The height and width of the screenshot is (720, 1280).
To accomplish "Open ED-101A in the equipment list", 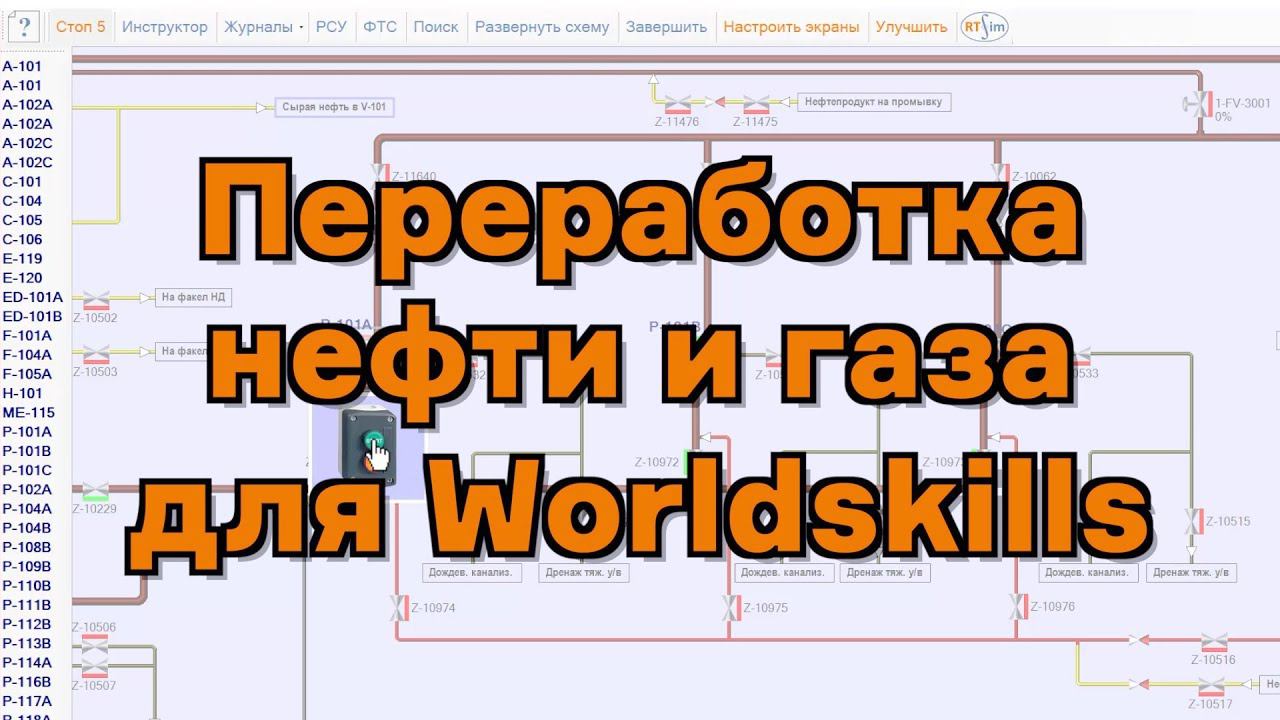I will 32,297.
